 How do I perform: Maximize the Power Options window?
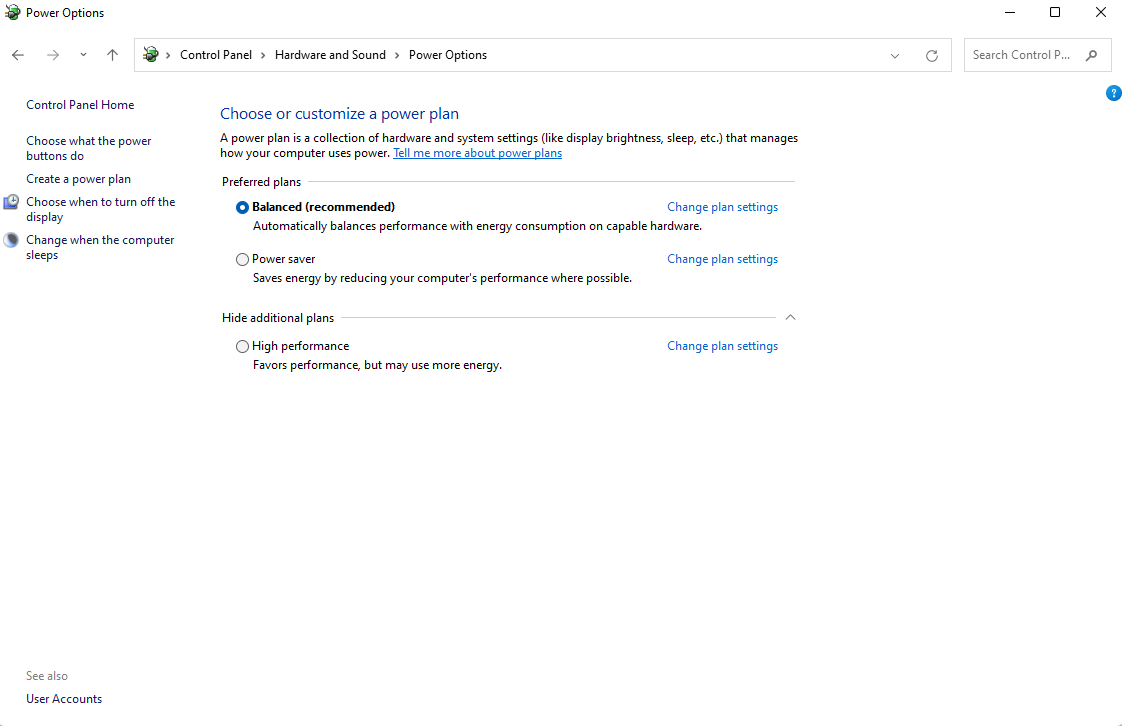(x=1055, y=12)
